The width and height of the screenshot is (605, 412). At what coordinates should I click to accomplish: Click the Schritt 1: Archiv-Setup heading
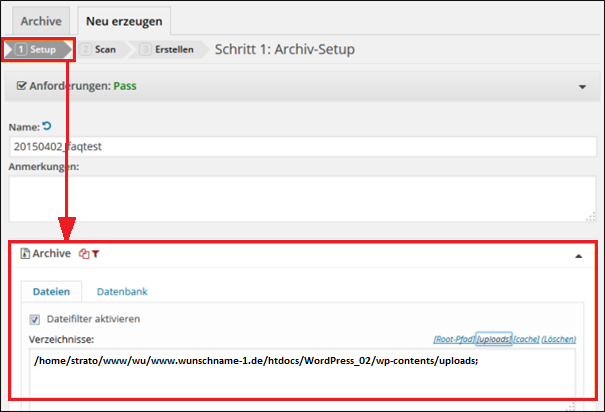[x=285, y=49]
